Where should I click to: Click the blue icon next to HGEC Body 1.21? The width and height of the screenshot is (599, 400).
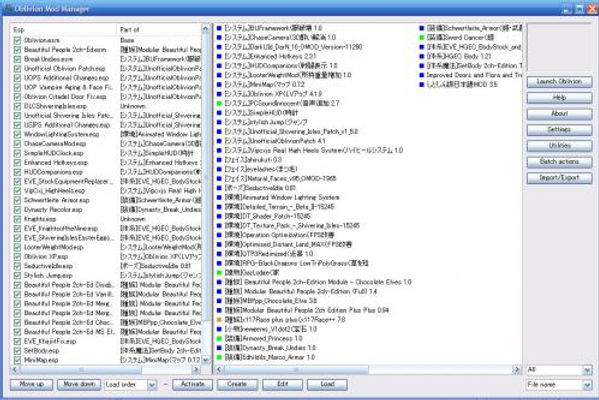tap(422, 56)
